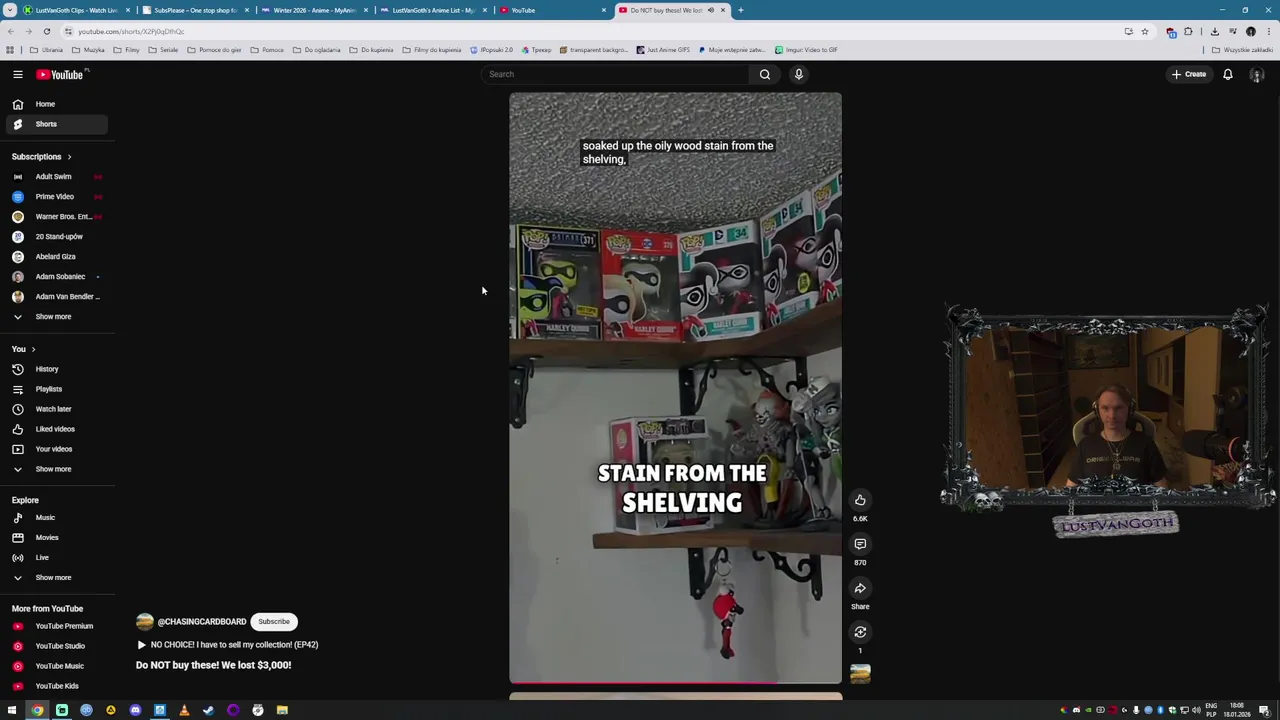Open the account avatar menu in YouTube
The height and width of the screenshot is (720, 1280).
[x=1257, y=74]
